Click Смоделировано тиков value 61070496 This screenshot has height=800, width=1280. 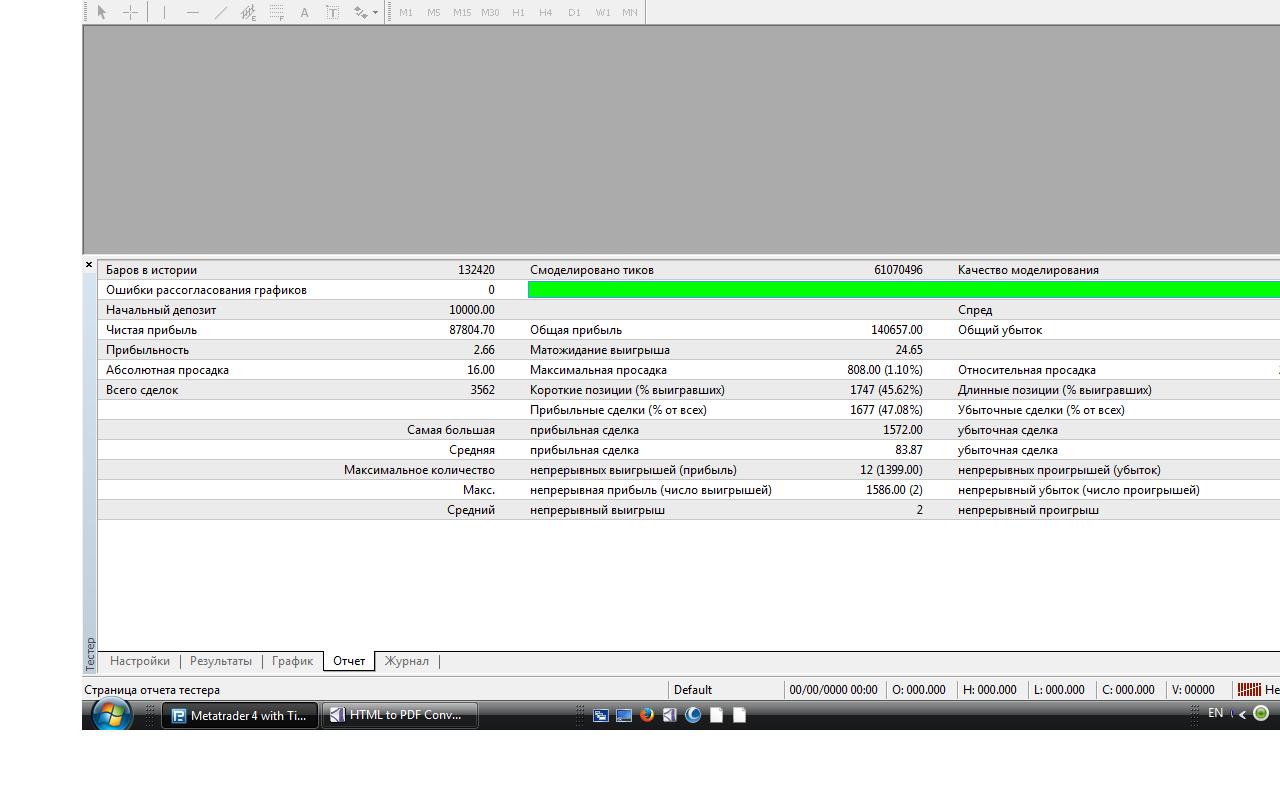pos(898,270)
